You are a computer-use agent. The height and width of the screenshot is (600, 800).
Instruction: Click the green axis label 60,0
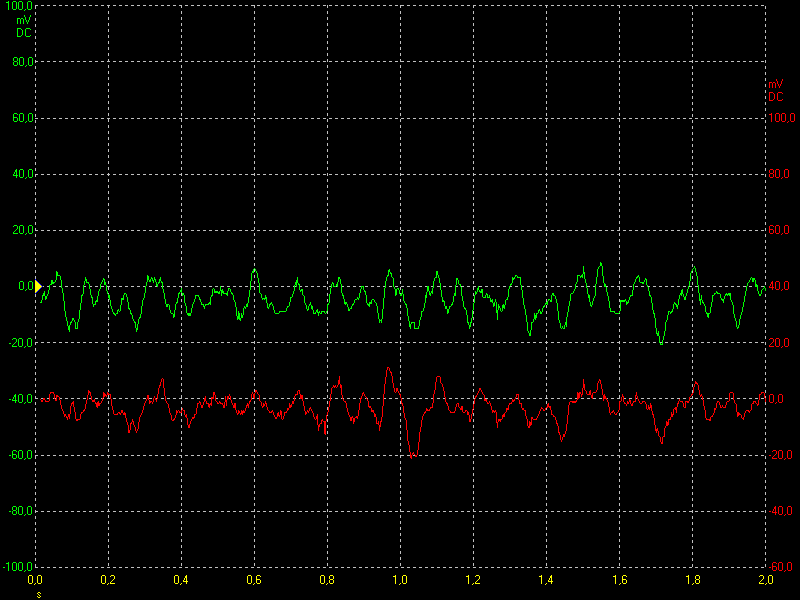(x=22, y=118)
